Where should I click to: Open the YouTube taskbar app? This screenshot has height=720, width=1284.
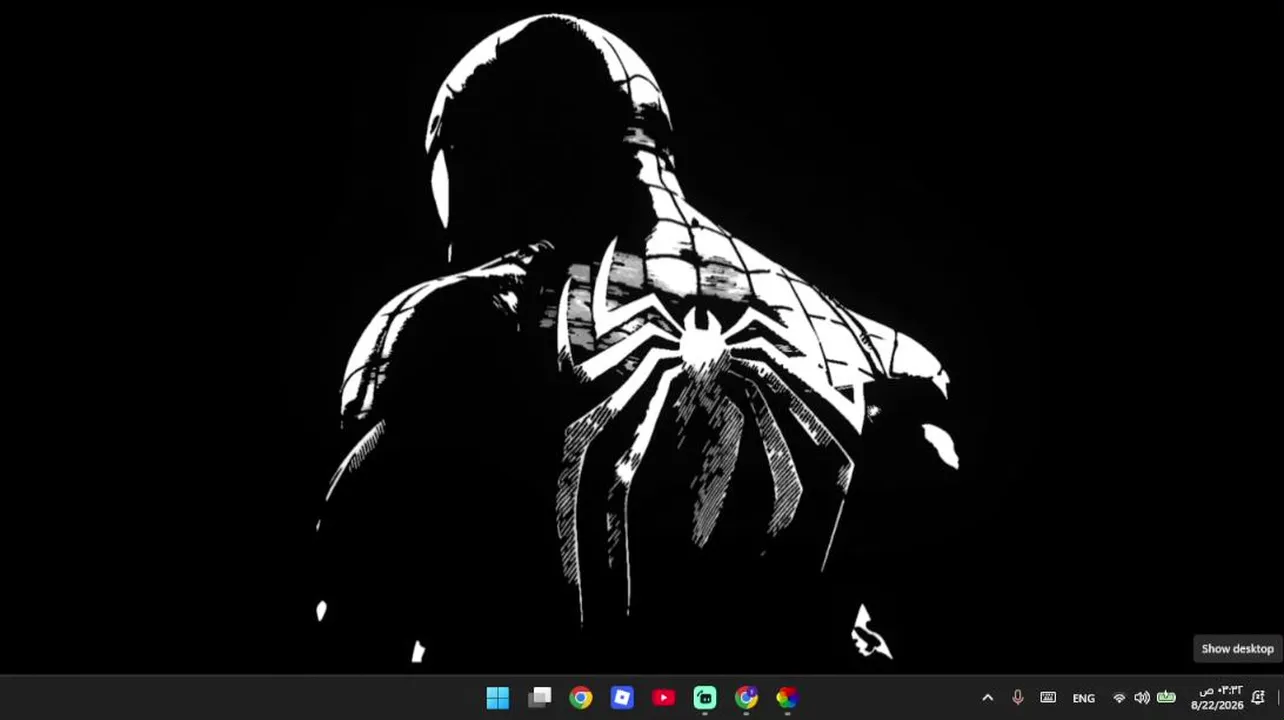(663, 697)
